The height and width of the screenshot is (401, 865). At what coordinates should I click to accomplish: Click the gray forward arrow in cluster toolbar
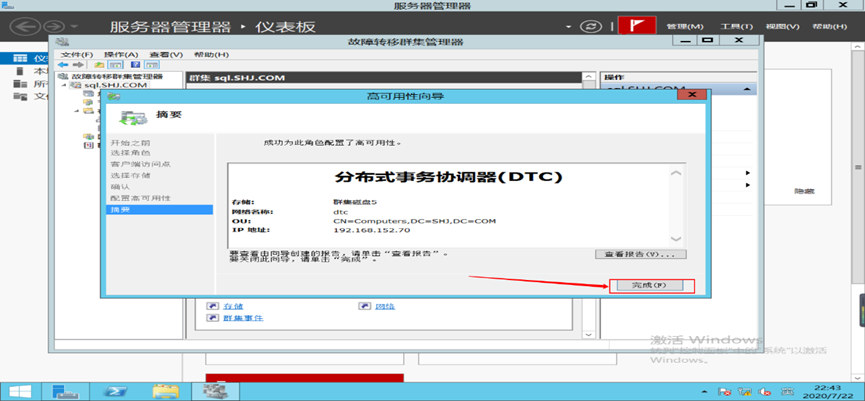click(78, 65)
